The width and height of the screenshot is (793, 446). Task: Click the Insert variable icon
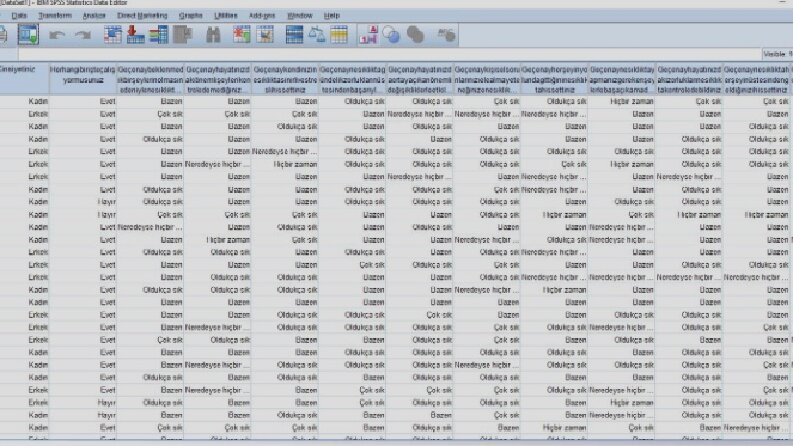pyautogui.click(x=265, y=34)
